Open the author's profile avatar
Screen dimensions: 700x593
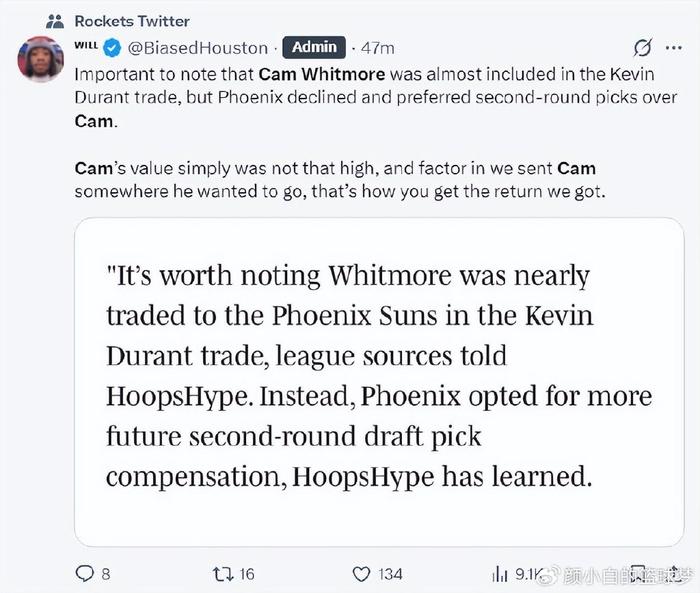click(40, 59)
